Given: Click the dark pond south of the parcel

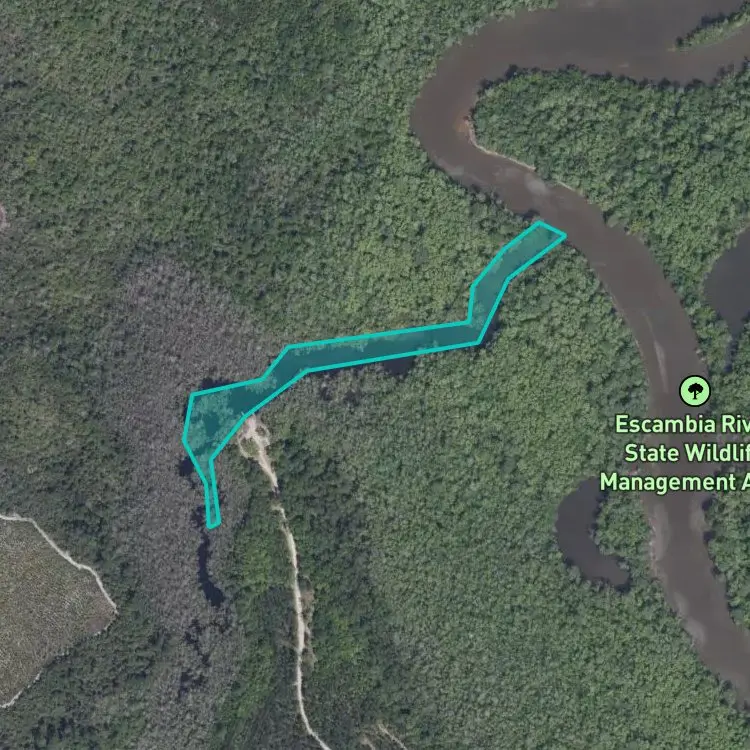Looking at the screenshot, I should pyautogui.click(x=209, y=572).
